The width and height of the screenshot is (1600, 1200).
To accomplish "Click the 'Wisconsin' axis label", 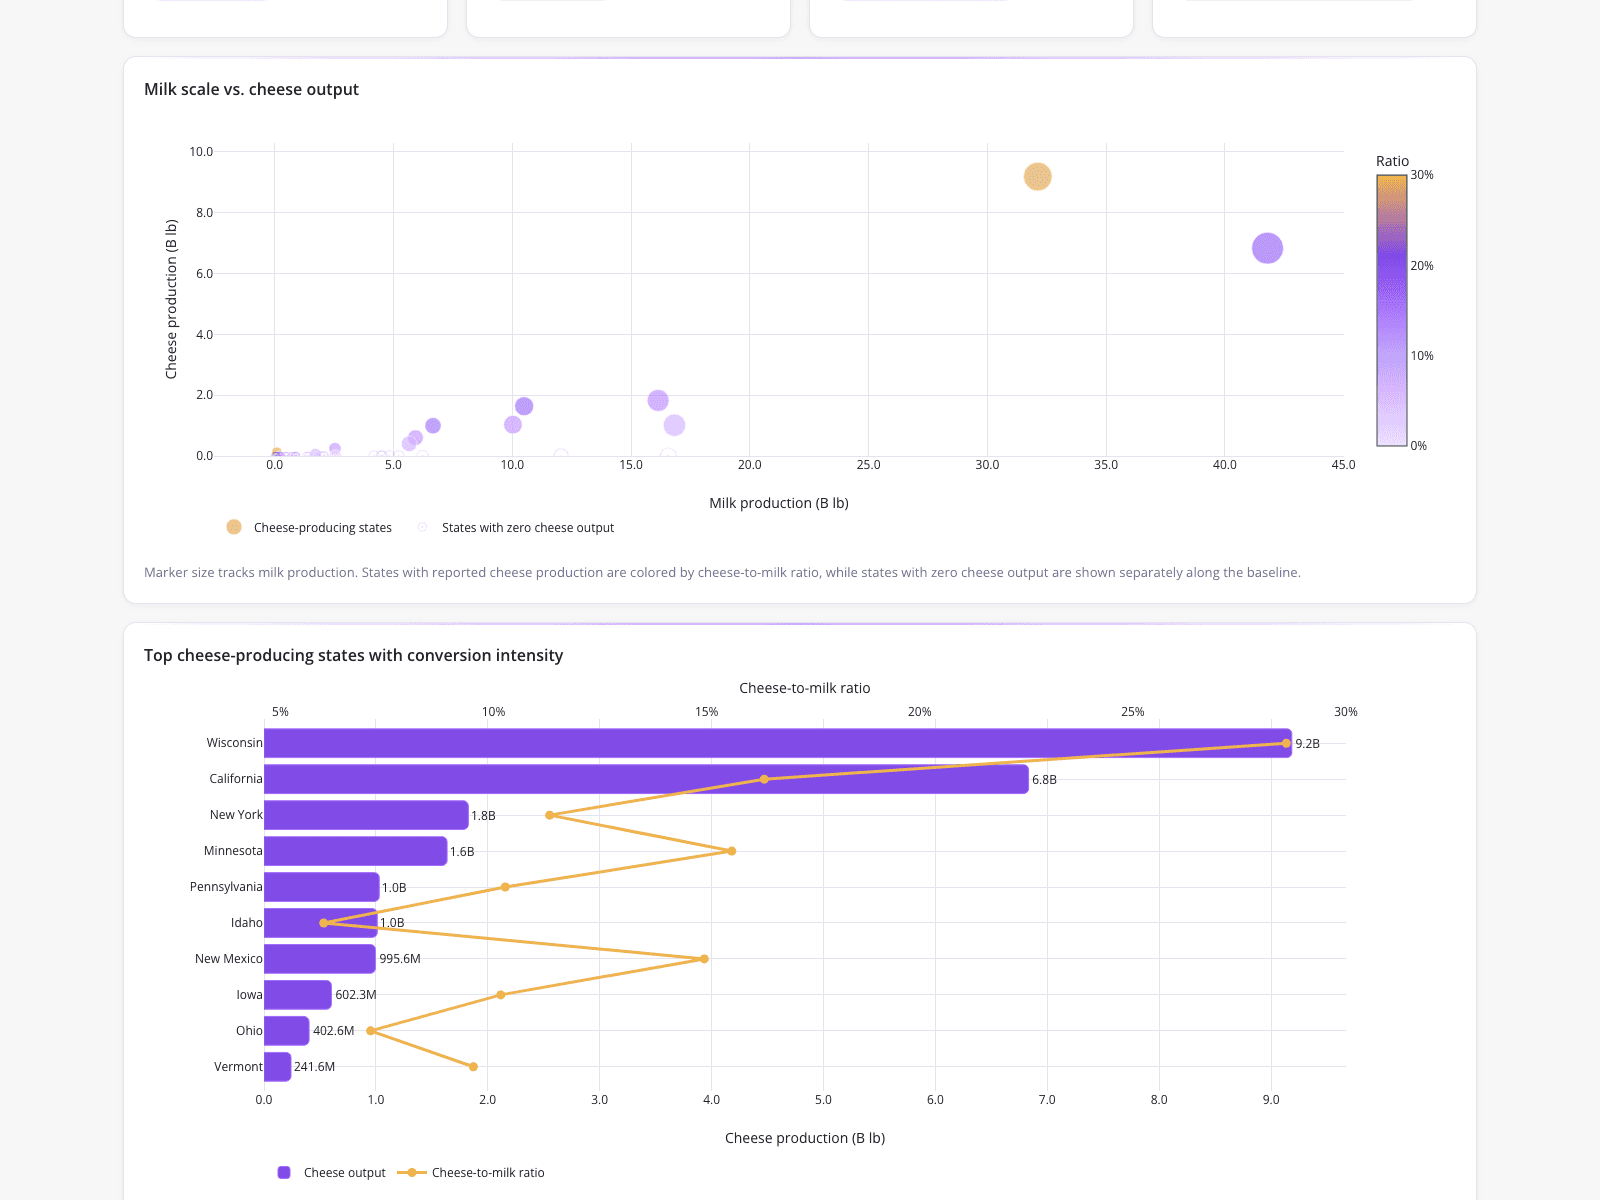I will [235, 743].
